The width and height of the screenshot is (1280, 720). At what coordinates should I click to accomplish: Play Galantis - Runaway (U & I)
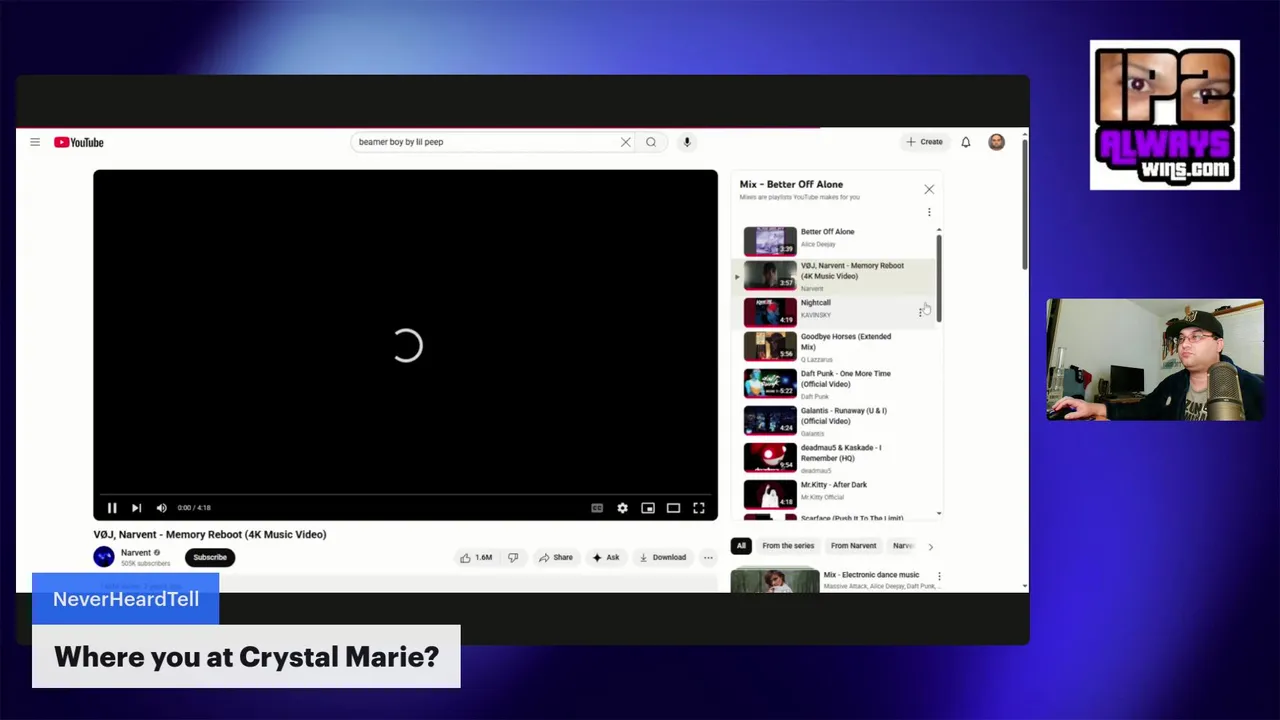coord(835,421)
